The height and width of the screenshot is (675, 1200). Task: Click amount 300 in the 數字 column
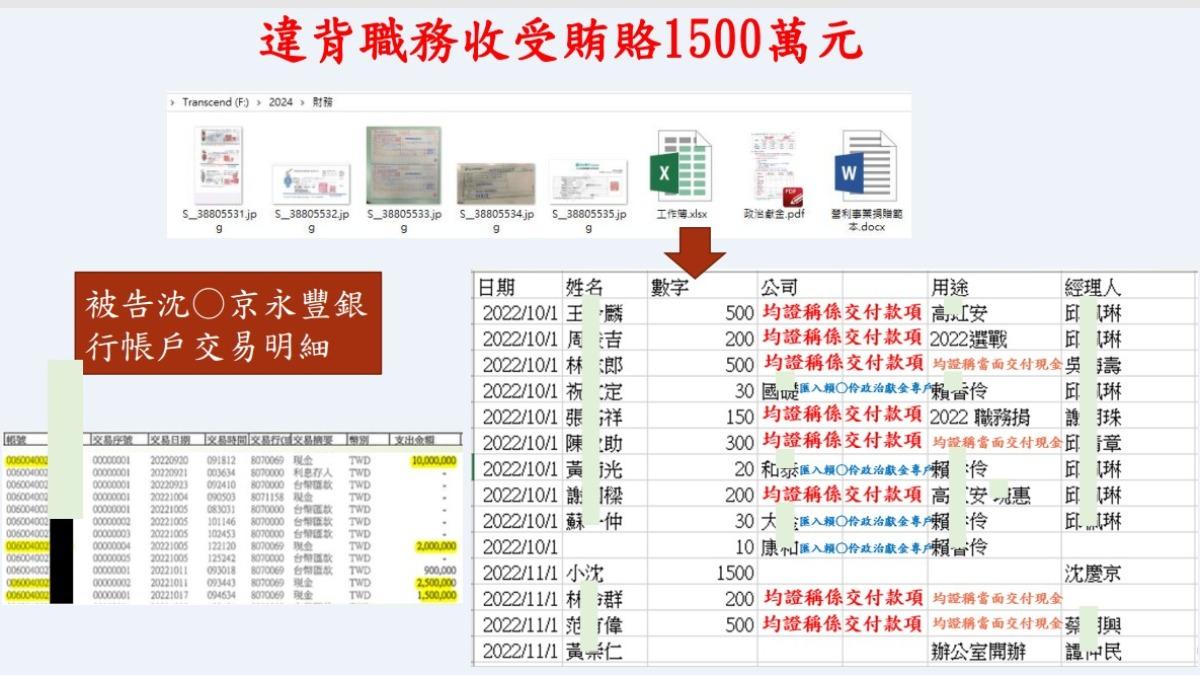click(740, 443)
